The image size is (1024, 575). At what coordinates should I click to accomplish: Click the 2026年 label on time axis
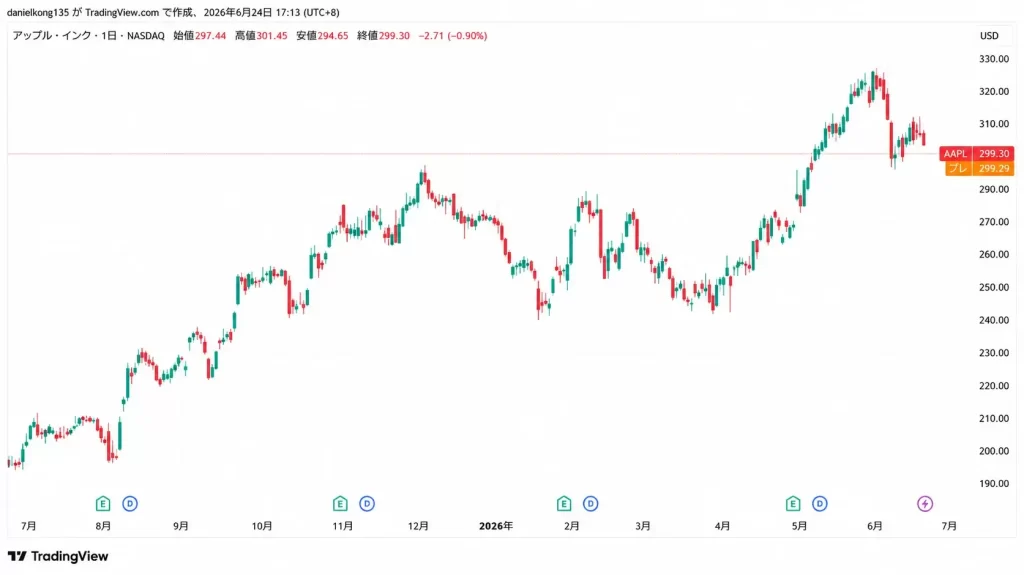[496, 526]
